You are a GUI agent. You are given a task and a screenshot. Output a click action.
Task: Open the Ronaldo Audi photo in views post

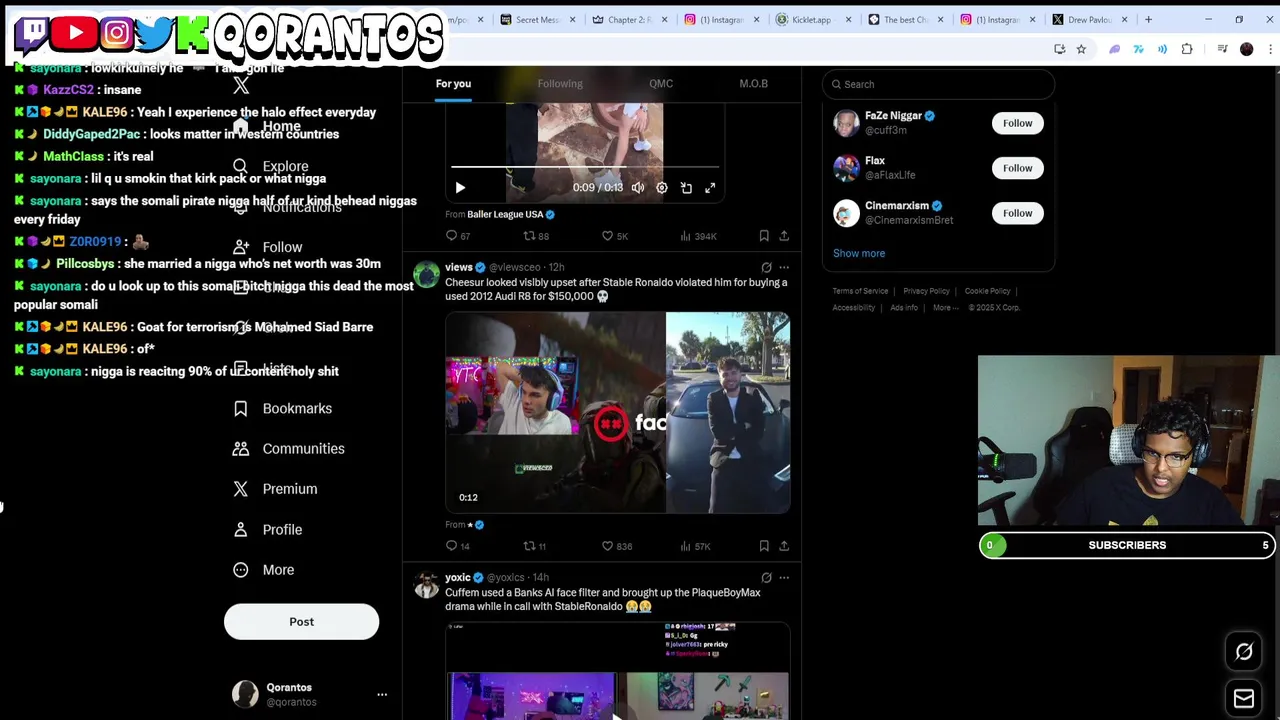728,412
